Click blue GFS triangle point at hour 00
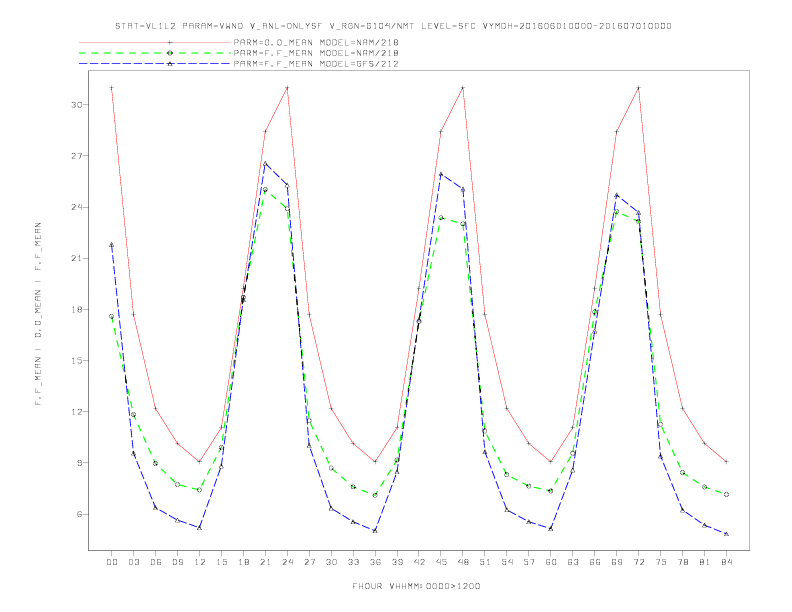The width and height of the screenshot is (792, 612). 112,245
